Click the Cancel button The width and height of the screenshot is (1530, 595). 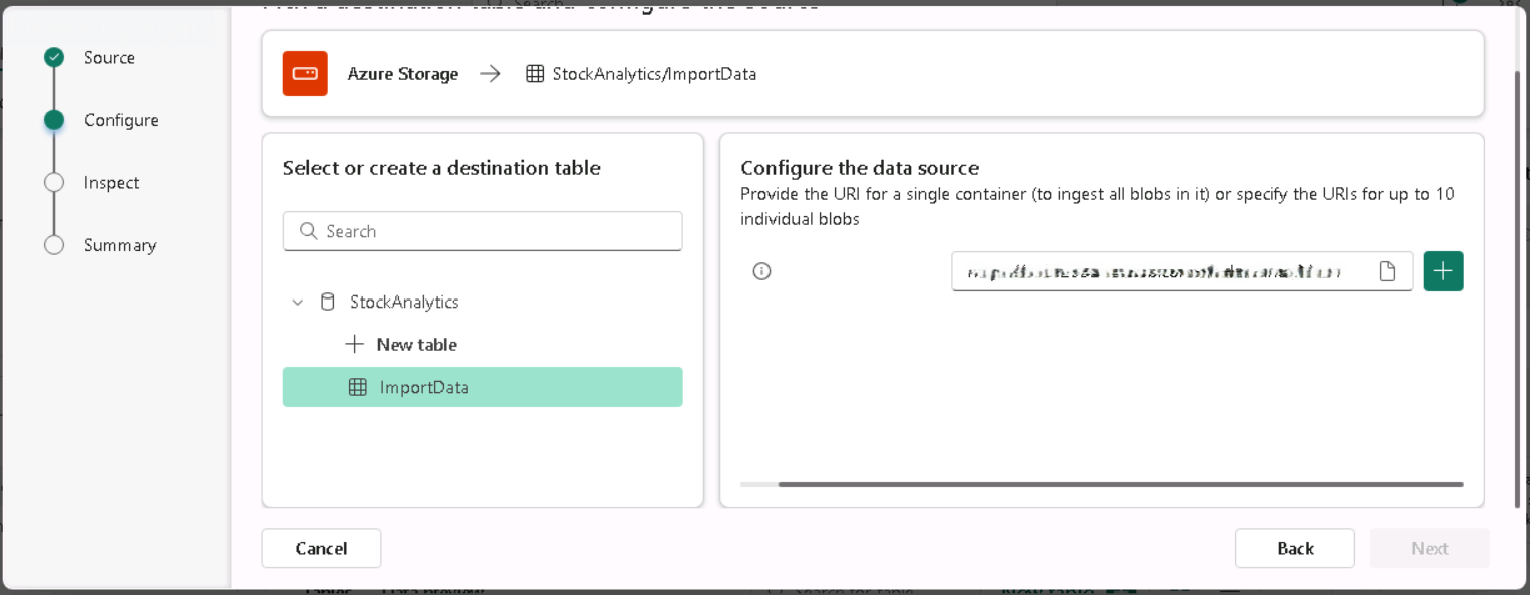click(x=321, y=548)
